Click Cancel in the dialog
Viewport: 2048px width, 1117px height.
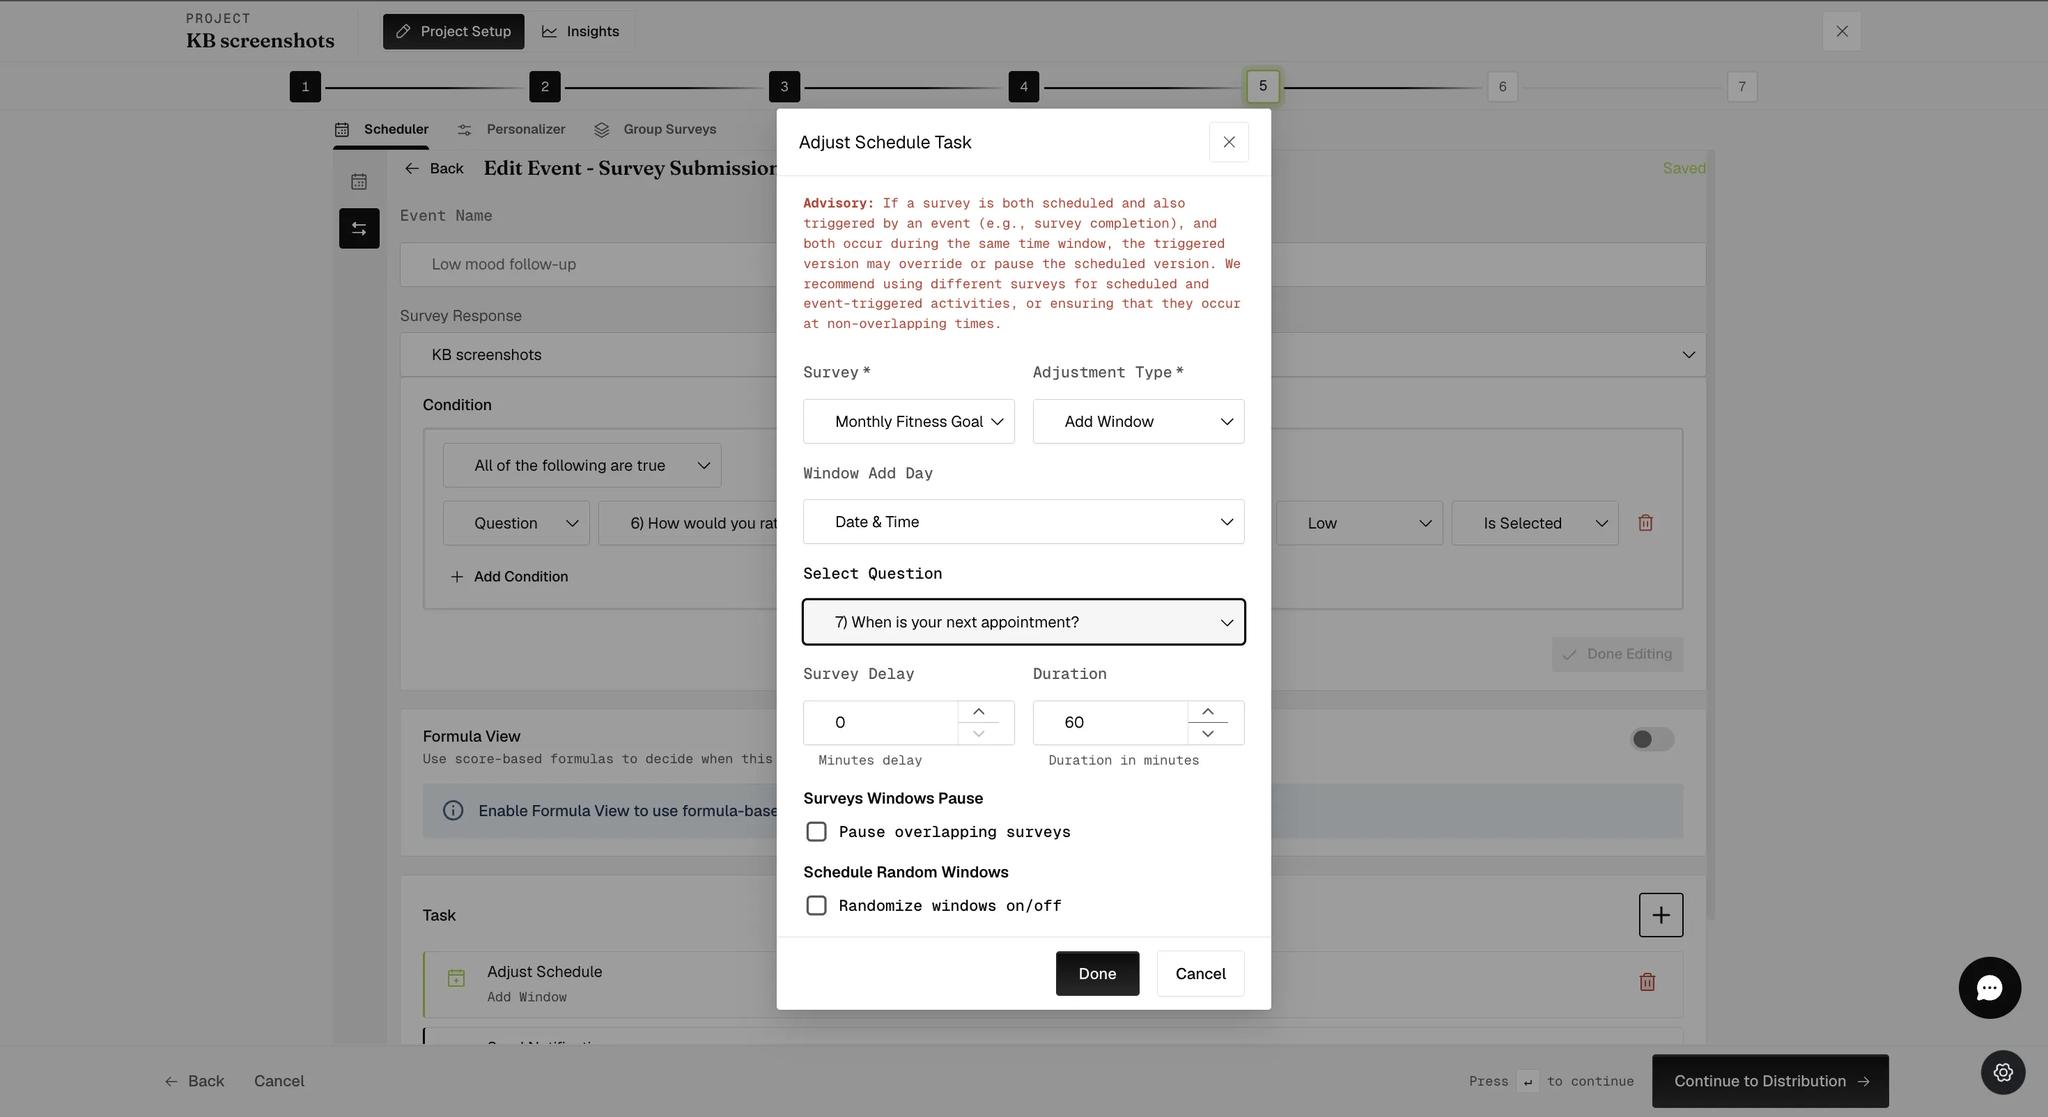tap(1200, 974)
